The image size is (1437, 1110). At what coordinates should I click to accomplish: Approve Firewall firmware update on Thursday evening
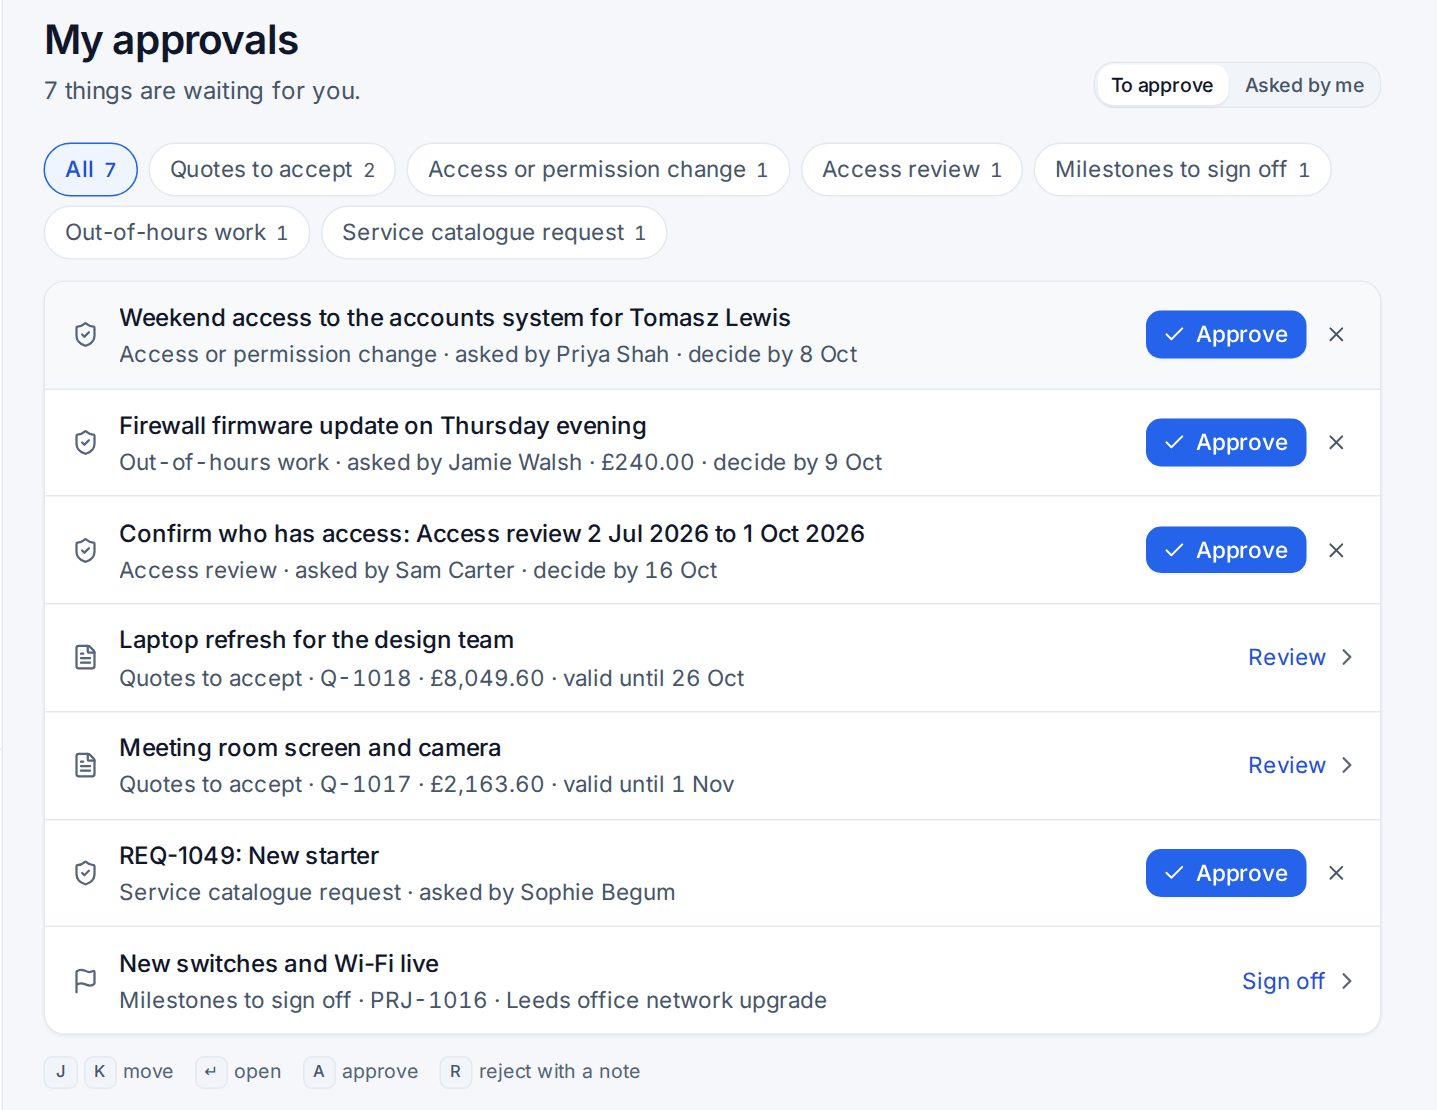[x=1226, y=442]
